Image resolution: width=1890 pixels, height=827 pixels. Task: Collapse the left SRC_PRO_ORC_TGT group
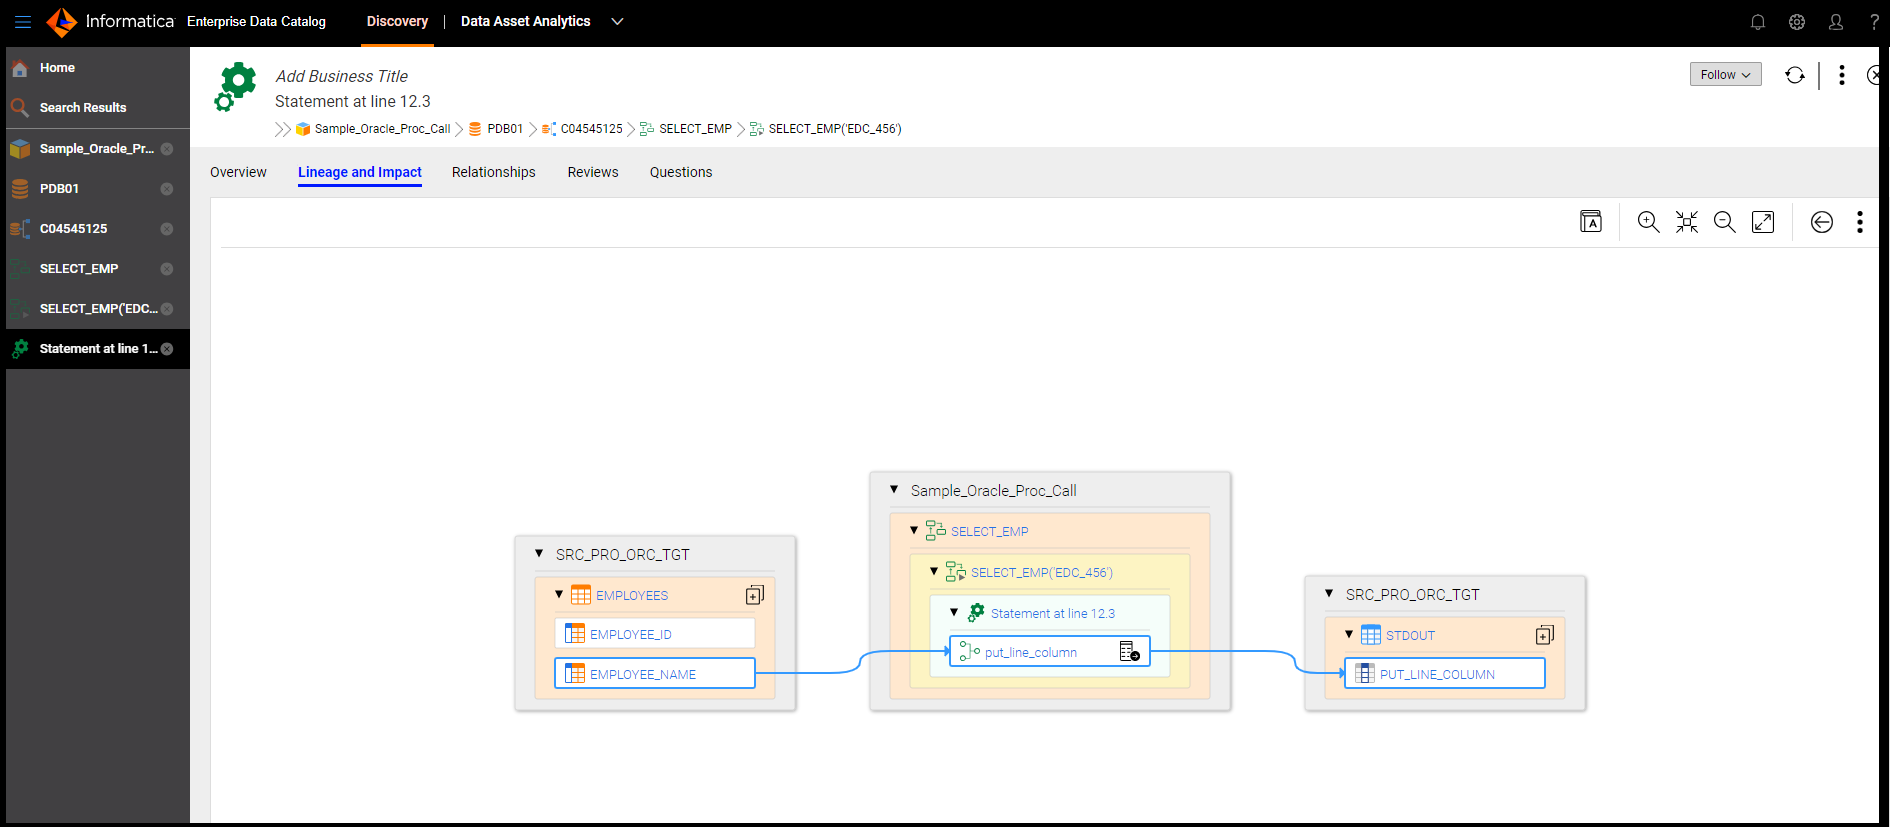point(539,553)
